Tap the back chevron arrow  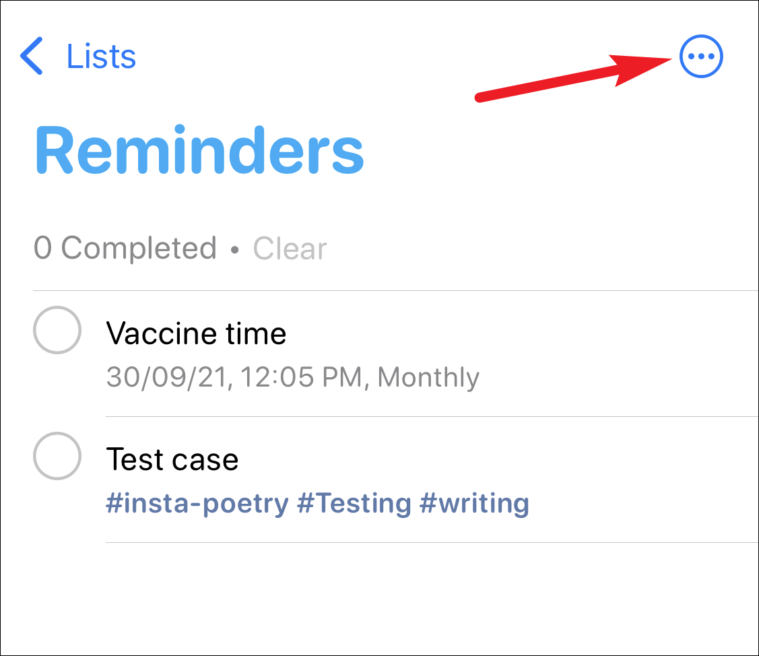click(31, 56)
